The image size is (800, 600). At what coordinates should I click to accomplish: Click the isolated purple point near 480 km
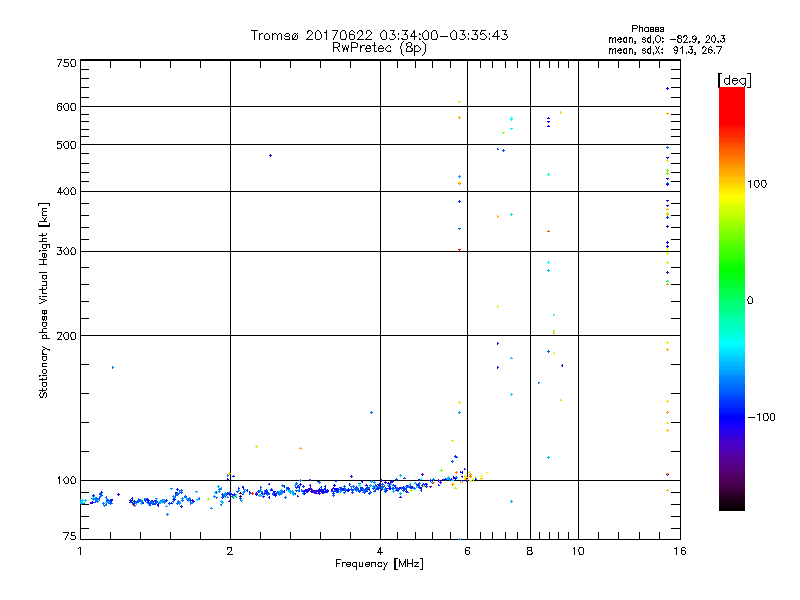[270, 156]
